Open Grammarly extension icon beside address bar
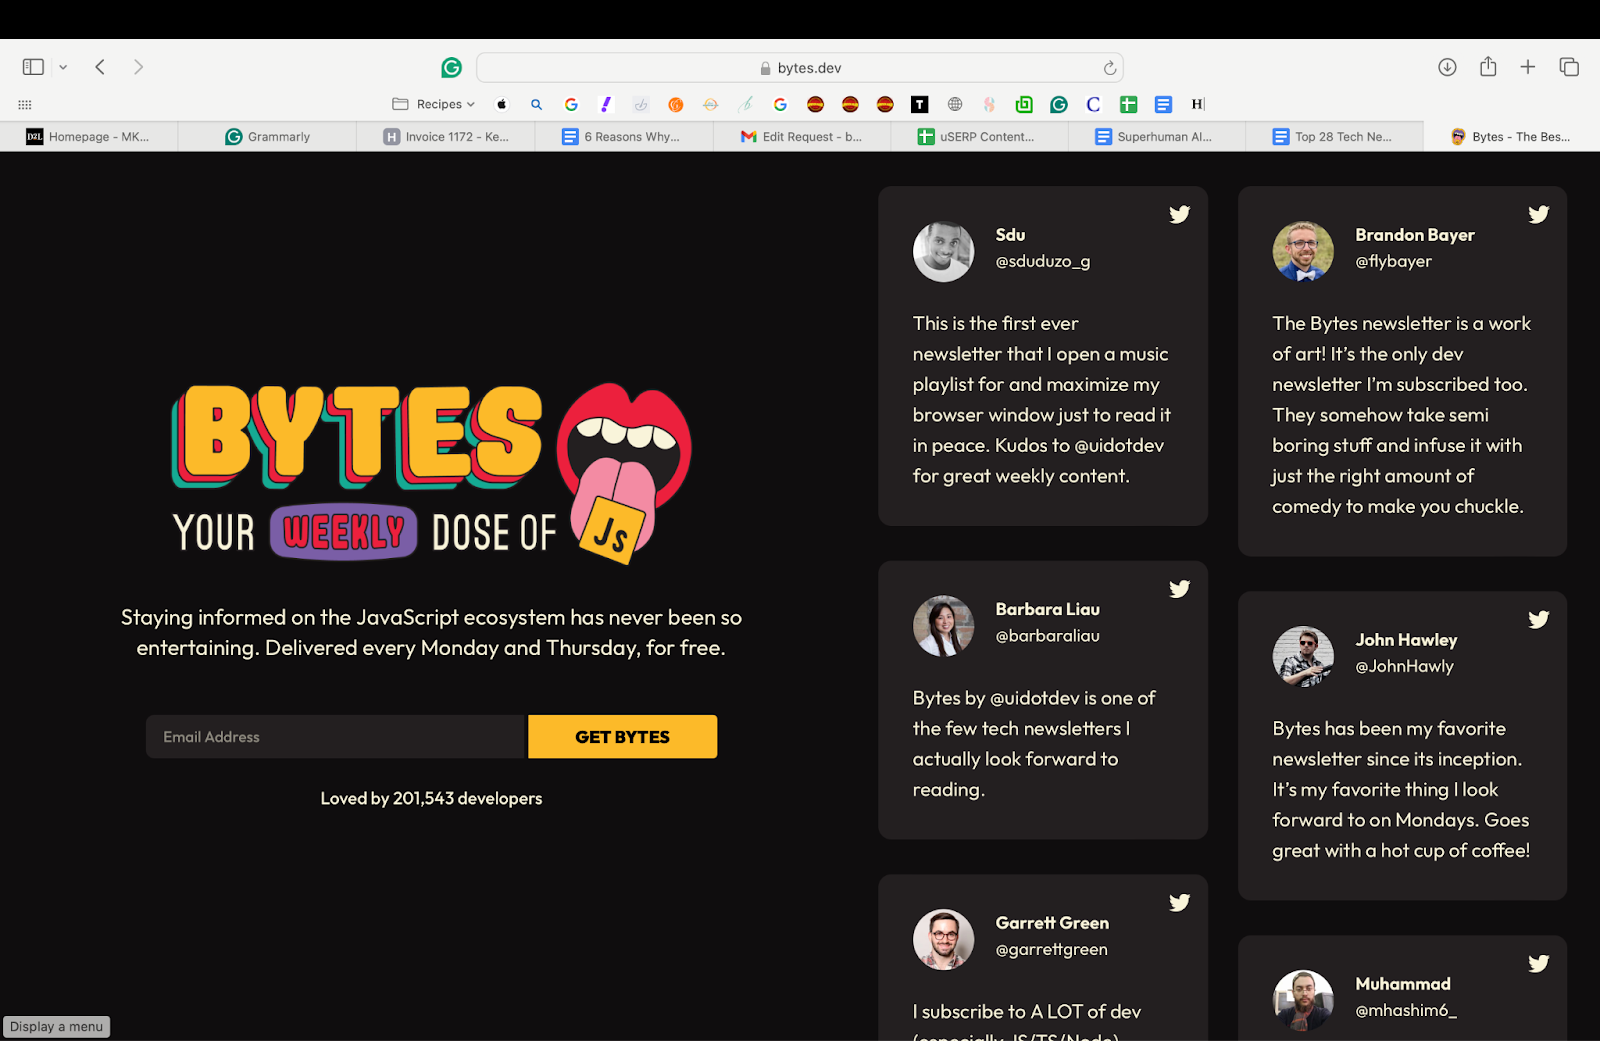Image resolution: width=1600 pixels, height=1041 pixels. (452, 67)
